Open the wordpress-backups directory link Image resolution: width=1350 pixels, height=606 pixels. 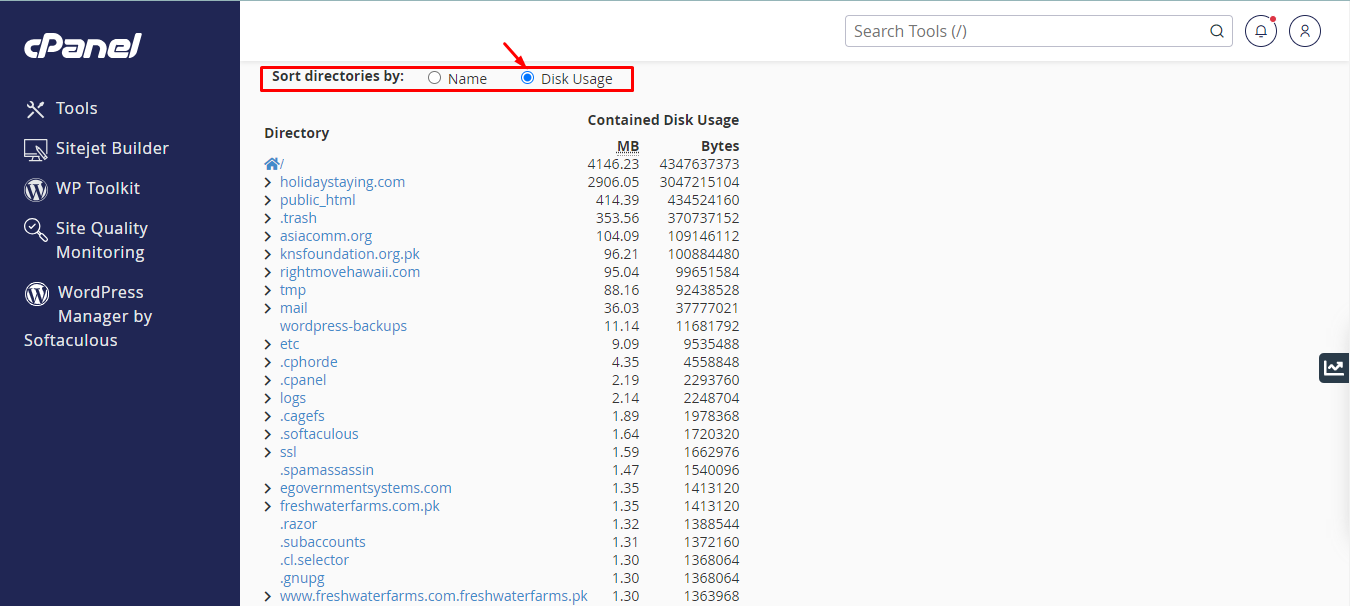tap(343, 326)
